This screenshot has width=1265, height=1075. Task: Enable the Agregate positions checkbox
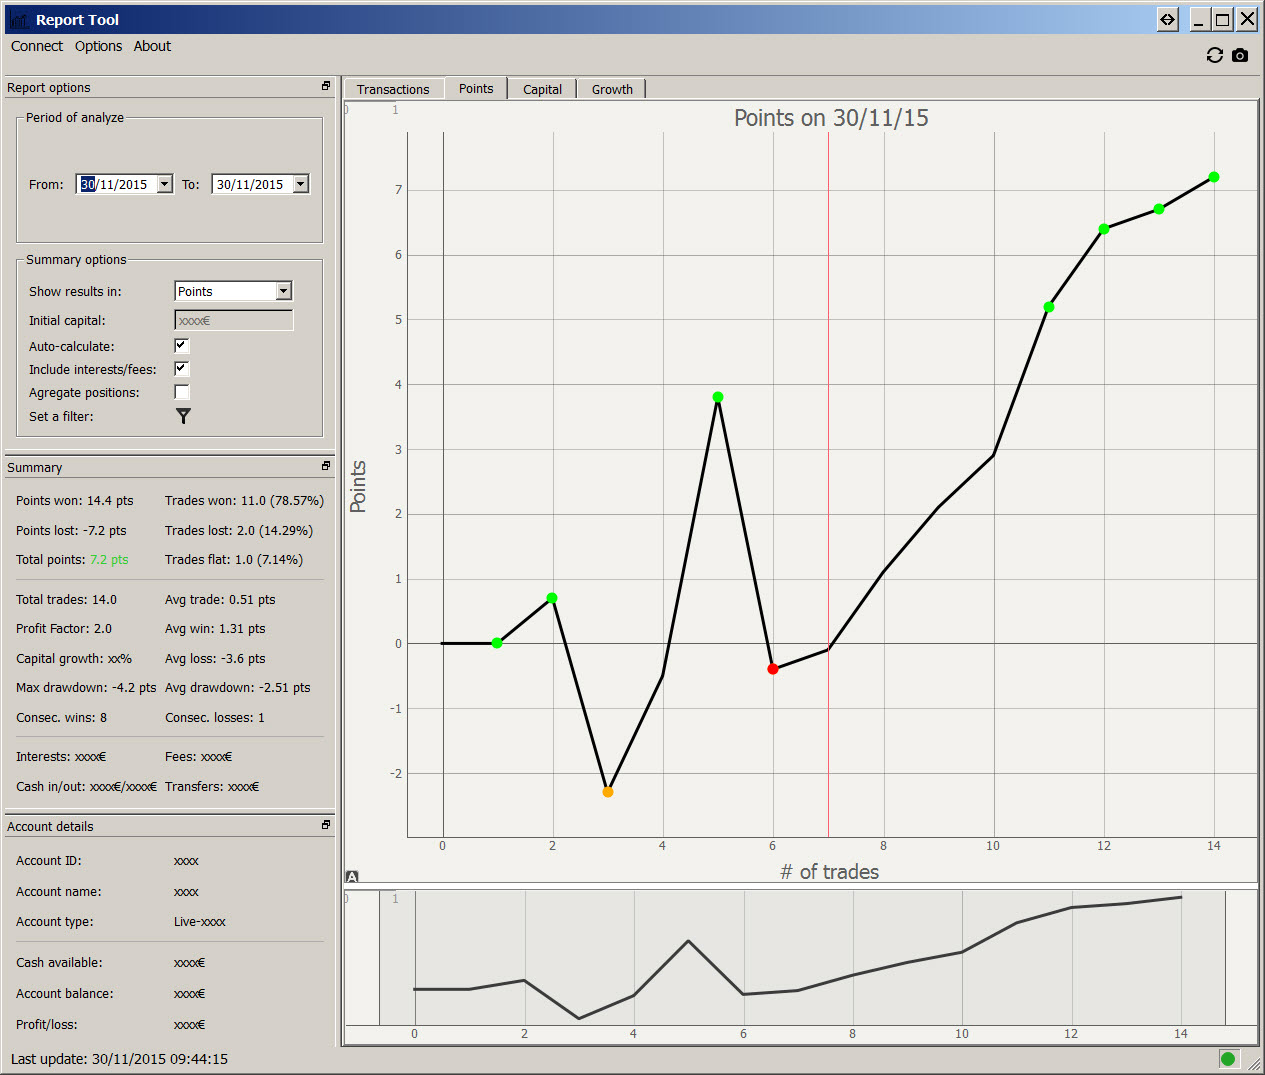[x=181, y=392]
